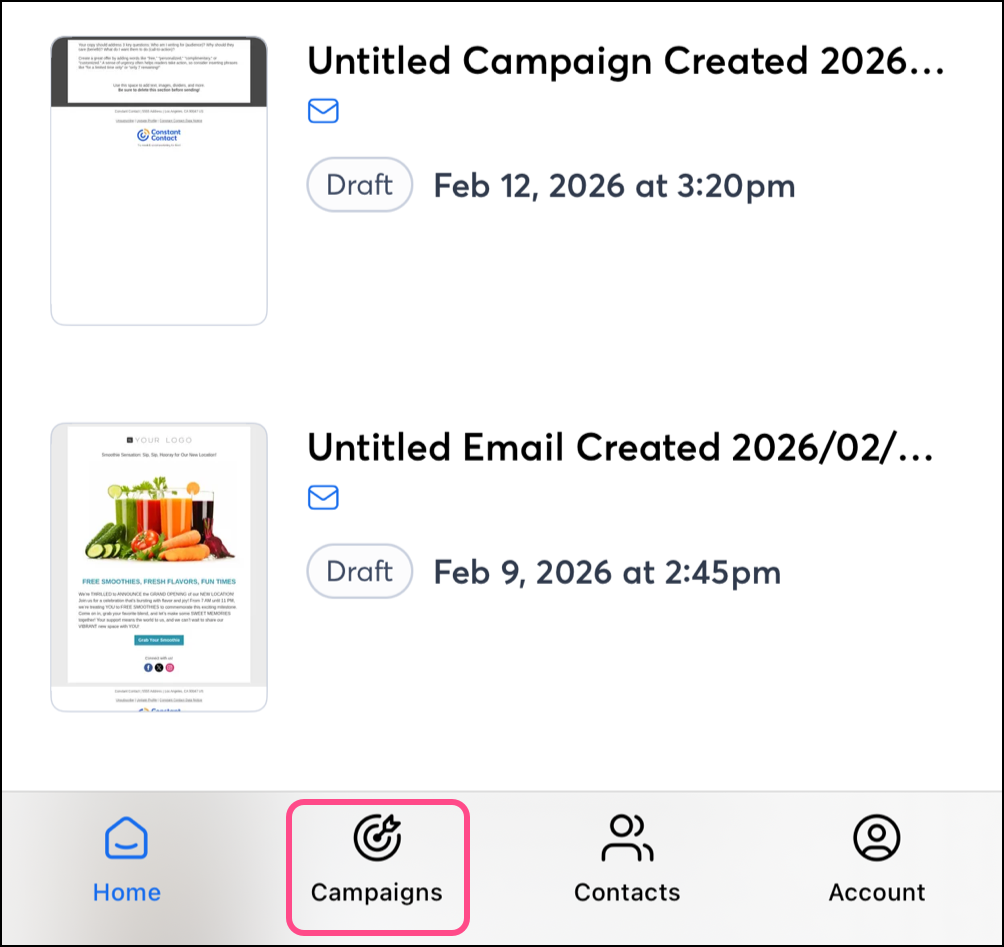This screenshot has width=1004, height=947.
Task: Open Contacts using the people icon
Action: coord(627,838)
